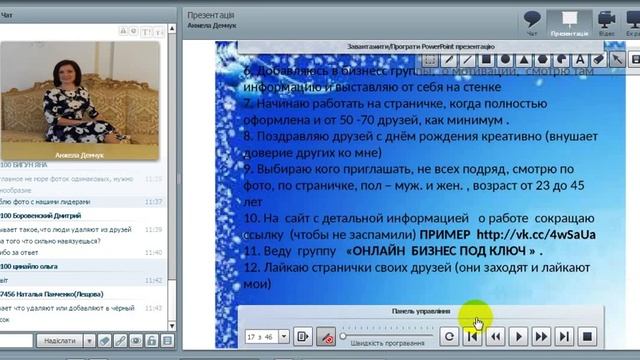
Task: Click chat name 100 Боровенский Дмитрий
Action: (x=41, y=216)
